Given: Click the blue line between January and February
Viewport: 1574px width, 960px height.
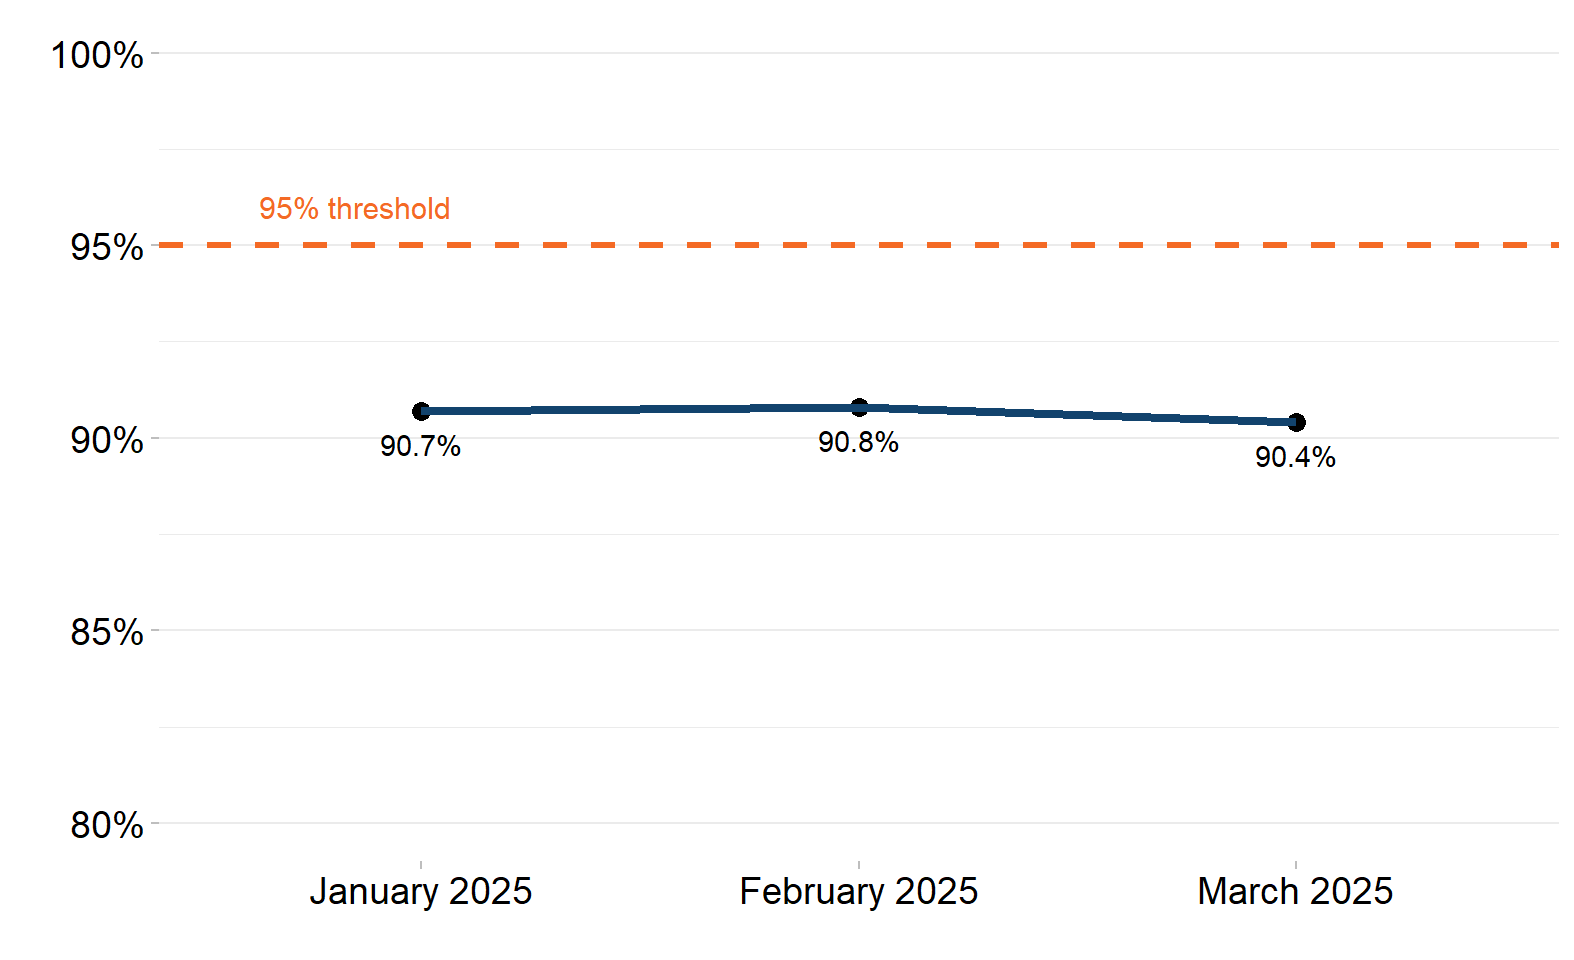Looking at the screenshot, I should coord(640,409).
